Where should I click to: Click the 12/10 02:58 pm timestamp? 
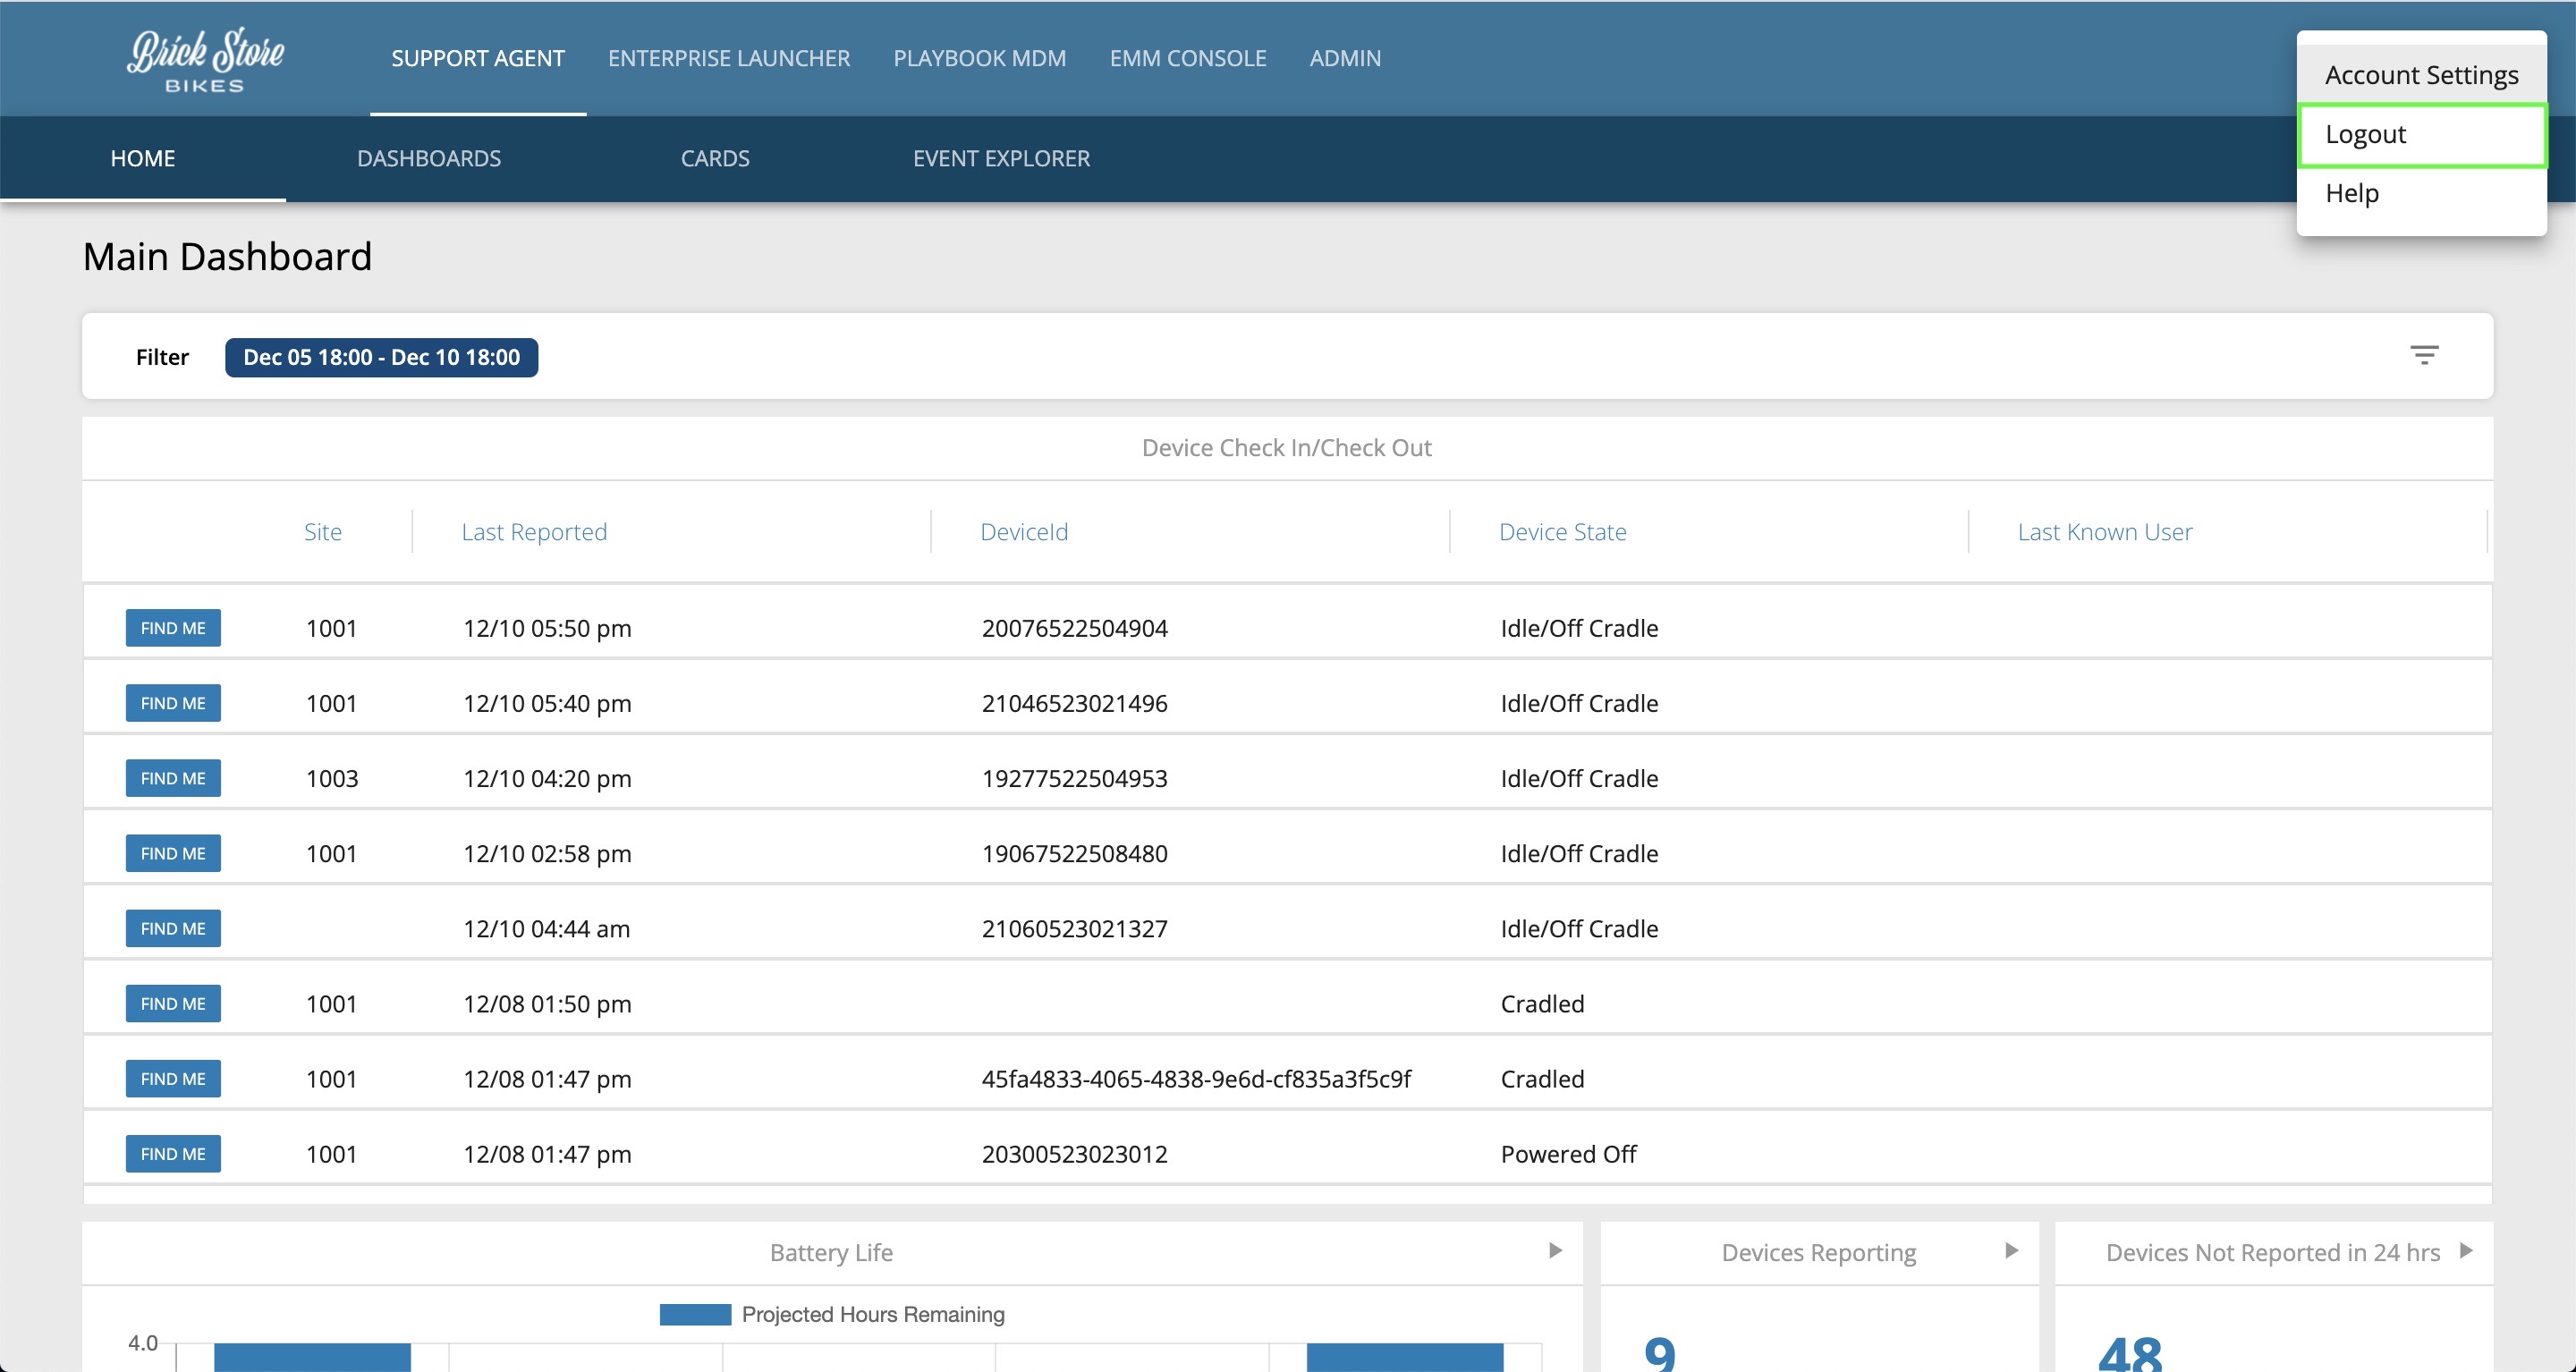click(547, 853)
